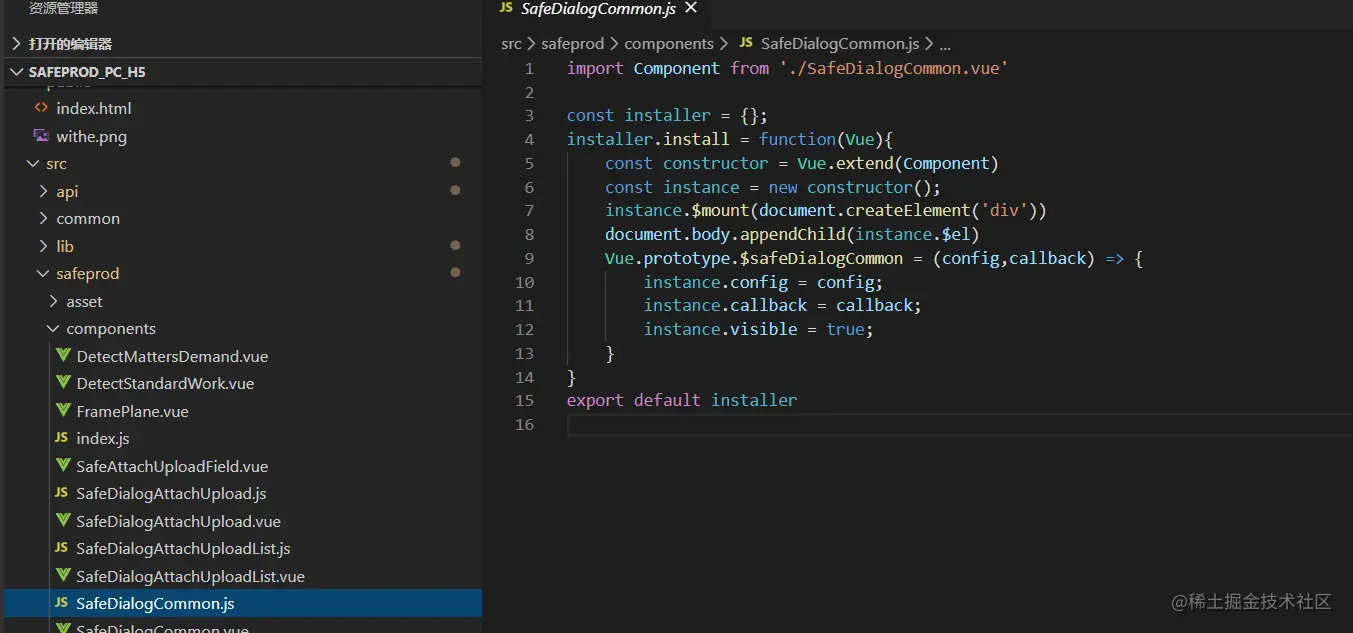Image resolution: width=1353 pixels, height=633 pixels.
Task: Click line number 9 in the gutter
Action: click(529, 258)
